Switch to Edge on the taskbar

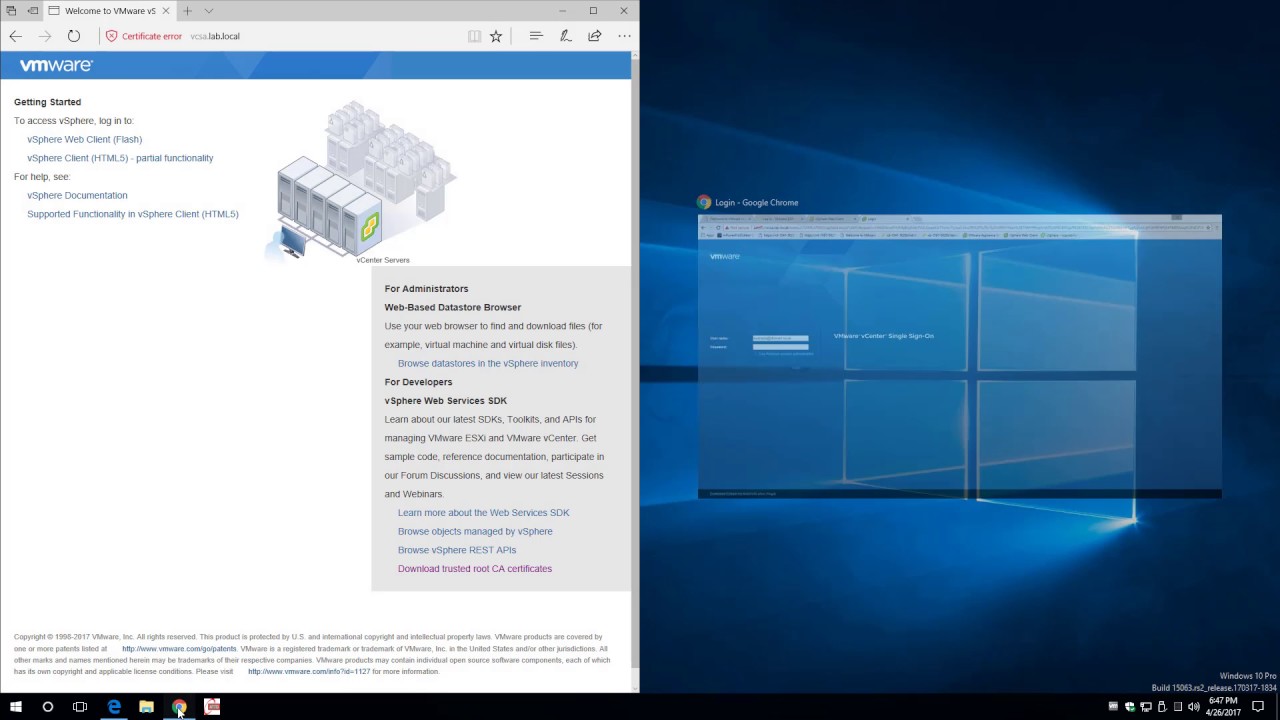114,707
